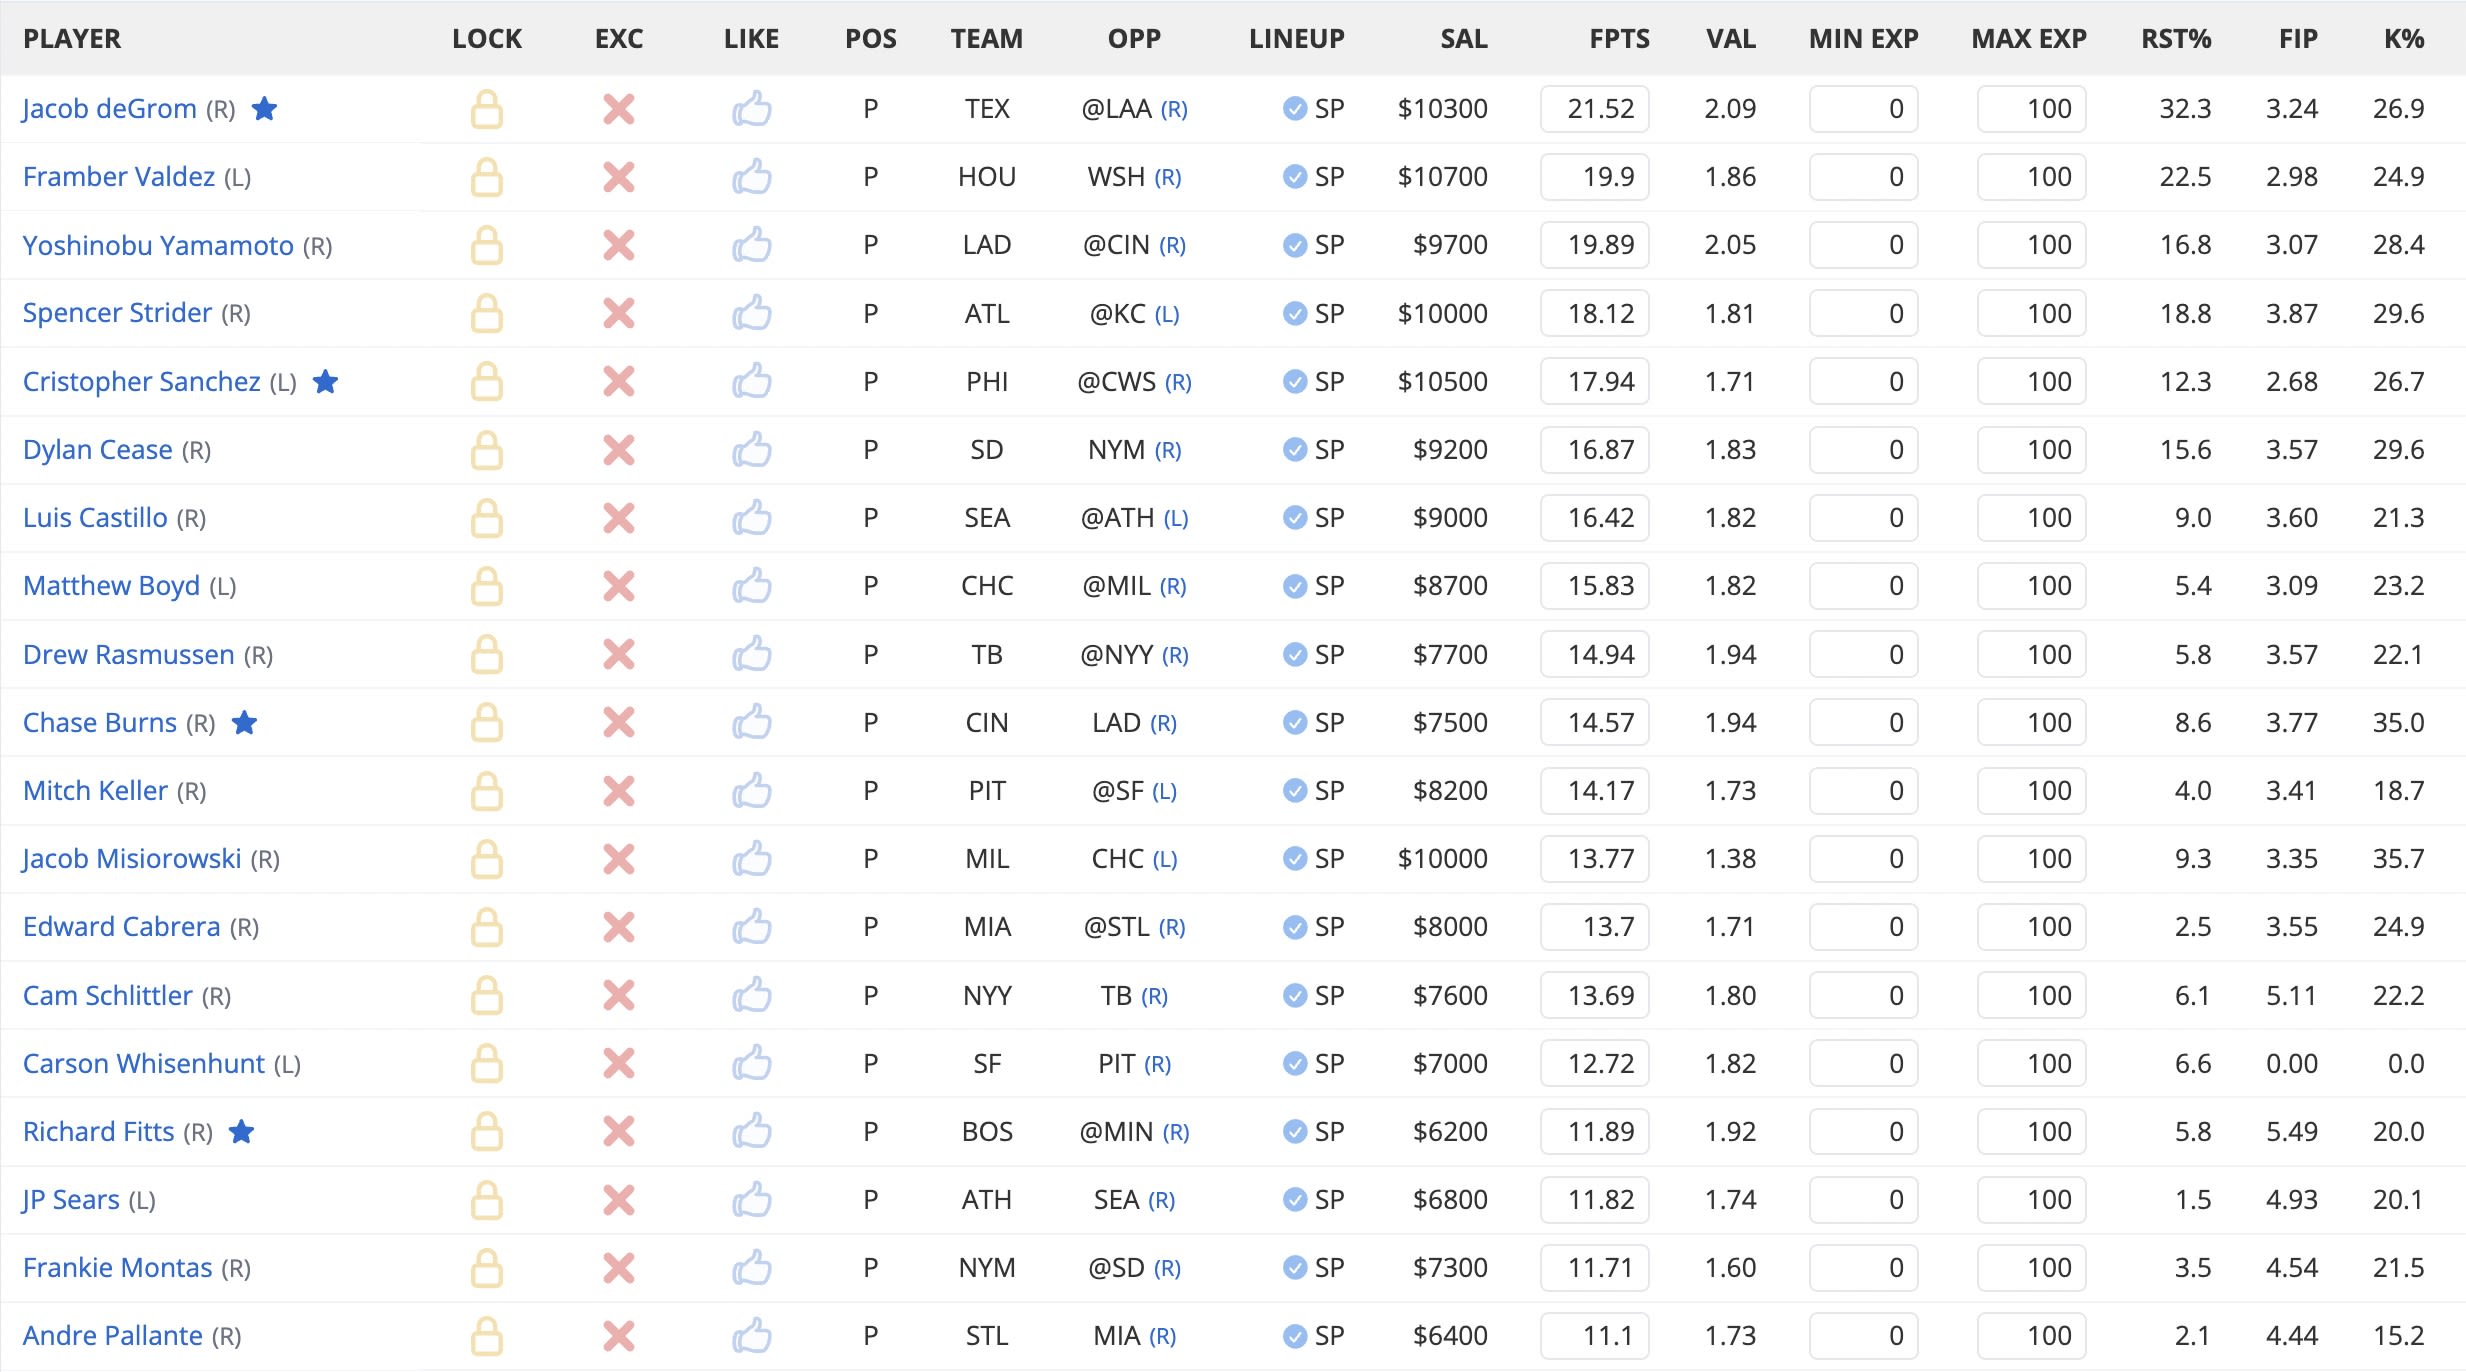Like Carson Whisenhunt with the thumbs-up

[x=751, y=1063]
